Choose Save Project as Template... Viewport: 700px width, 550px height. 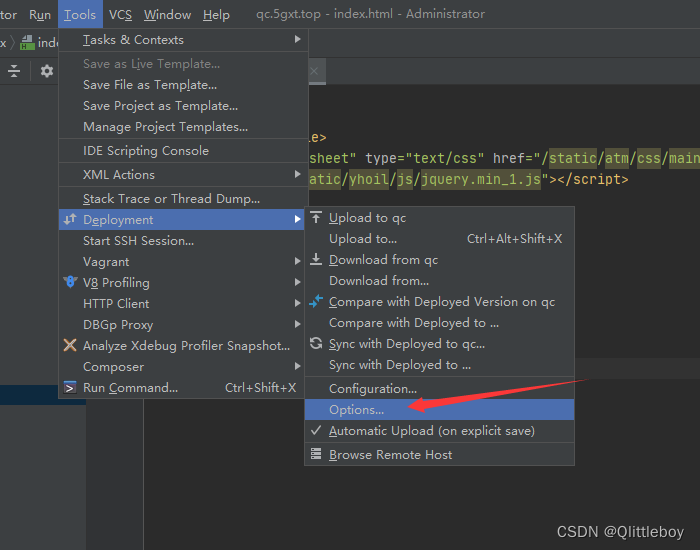pos(183,106)
